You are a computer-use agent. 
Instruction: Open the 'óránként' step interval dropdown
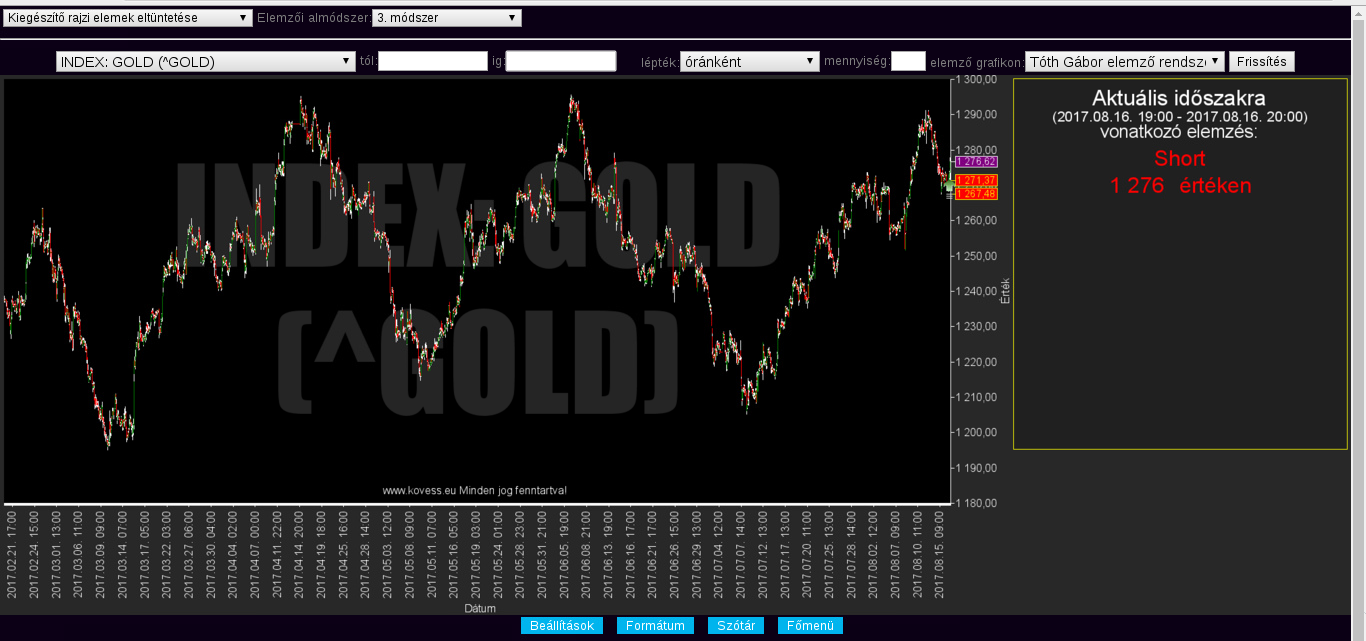tap(749, 62)
